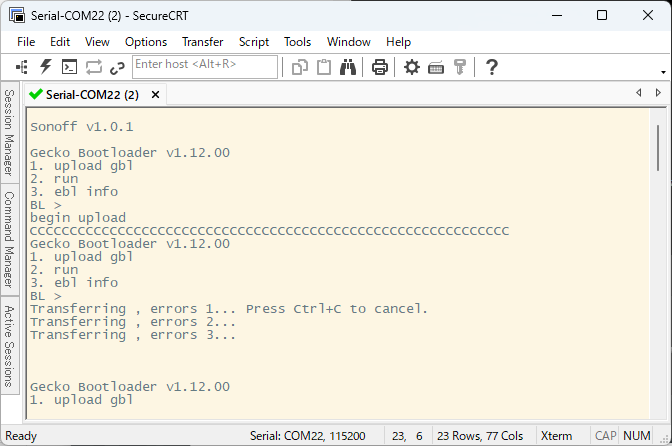Click the Reconnect toolbar icon
The width and height of the screenshot is (672, 446).
click(93, 67)
